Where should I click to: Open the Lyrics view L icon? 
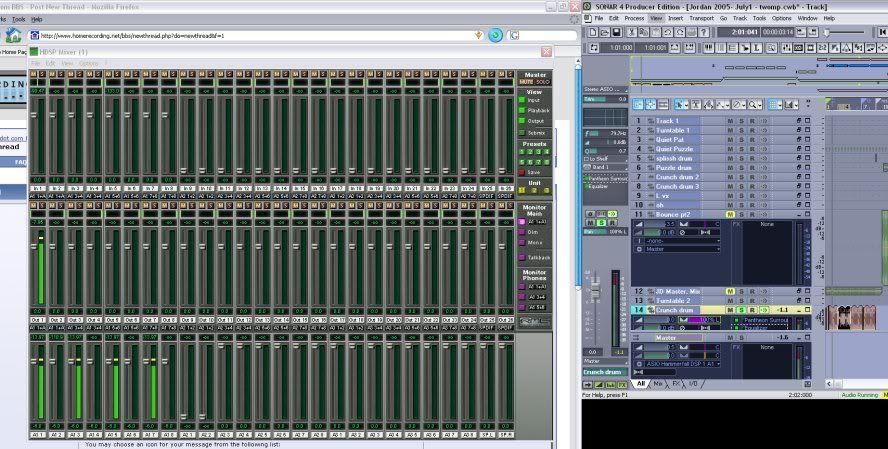[758, 48]
